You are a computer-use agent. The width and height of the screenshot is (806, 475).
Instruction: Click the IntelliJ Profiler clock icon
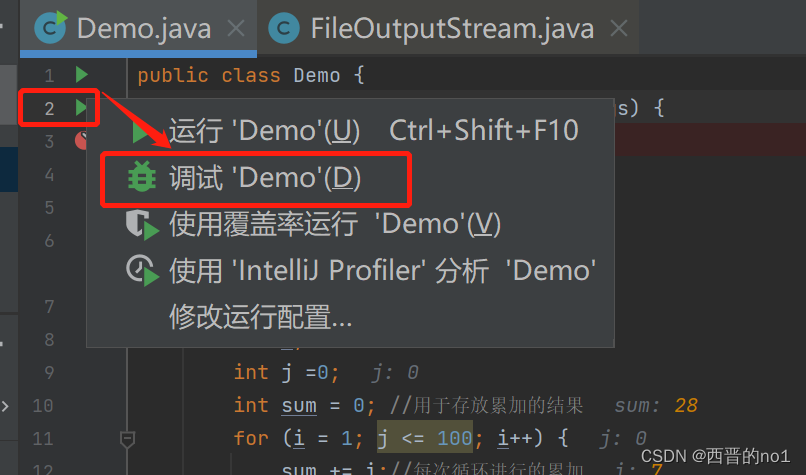[142, 270]
